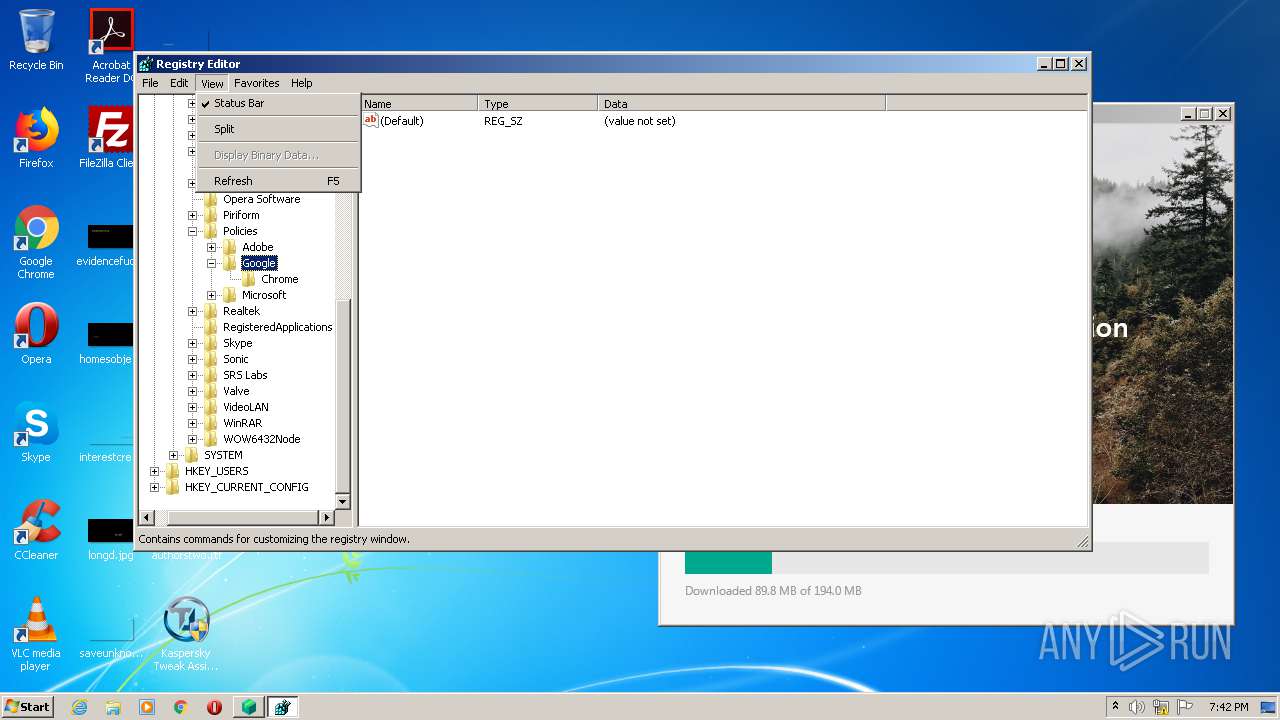The height and width of the screenshot is (720, 1280).
Task: Expand the Realtek registry key
Action: click(193, 311)
